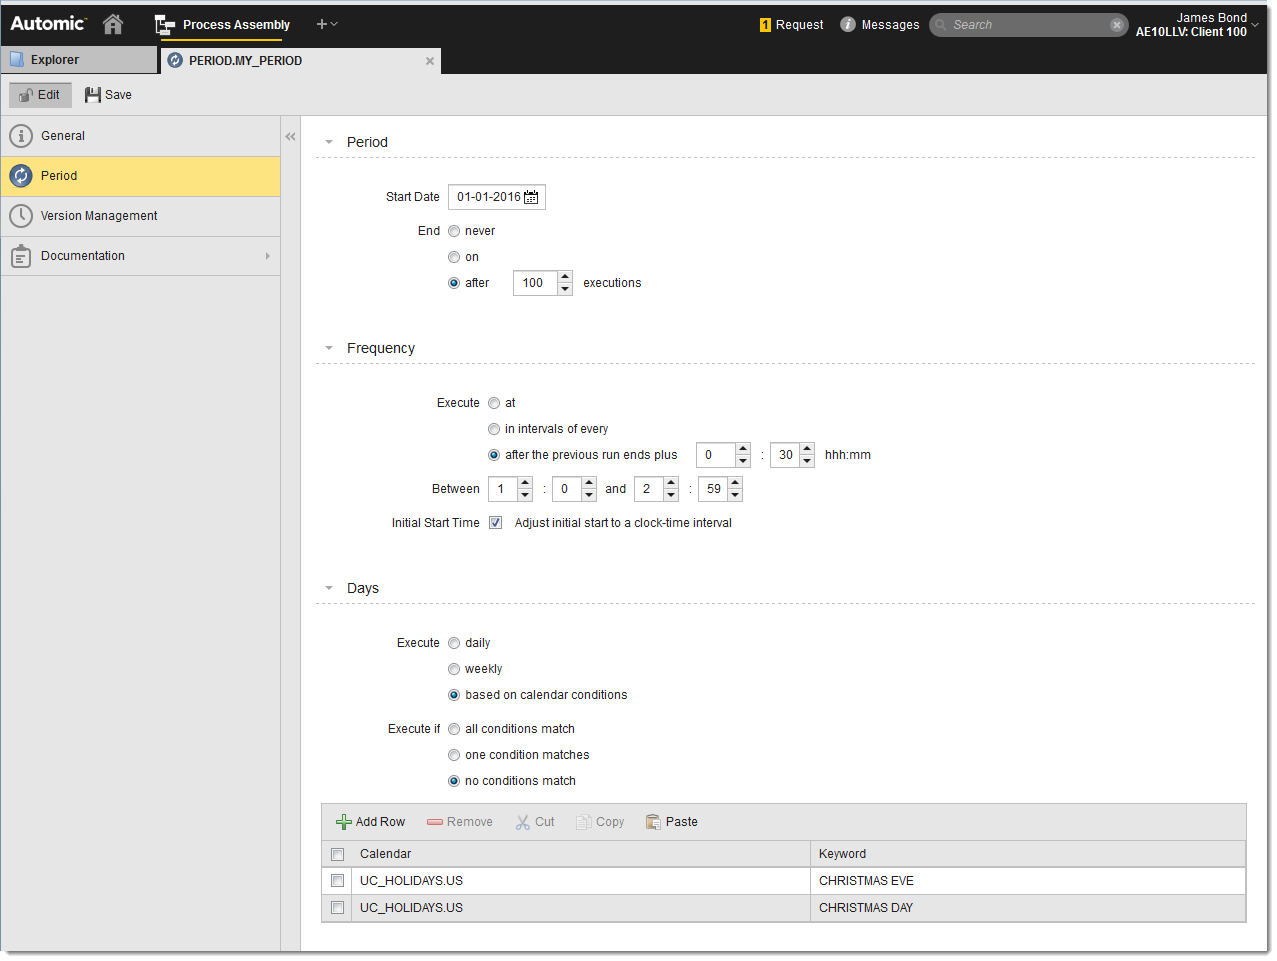
Task: Open the Messages panel via its info icon
Action: click(848, 24)
